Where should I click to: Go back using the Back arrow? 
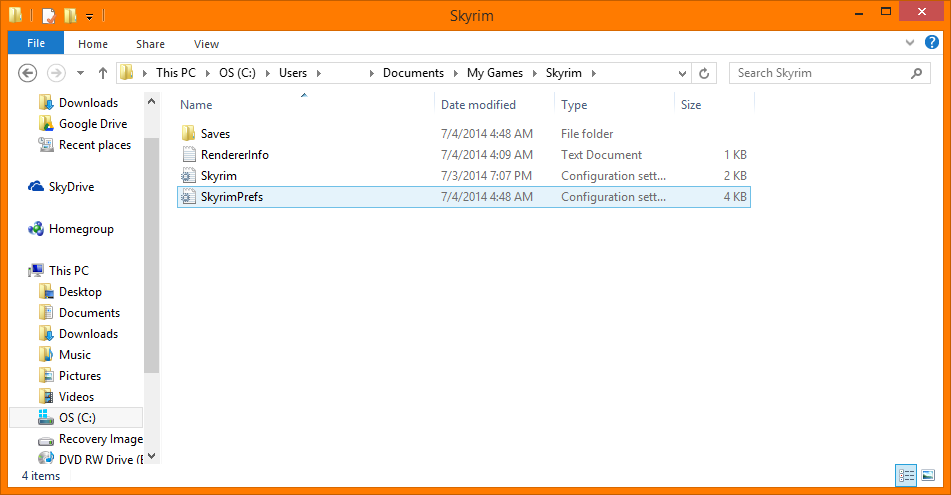pyautogui.click(x=28, y=73)
